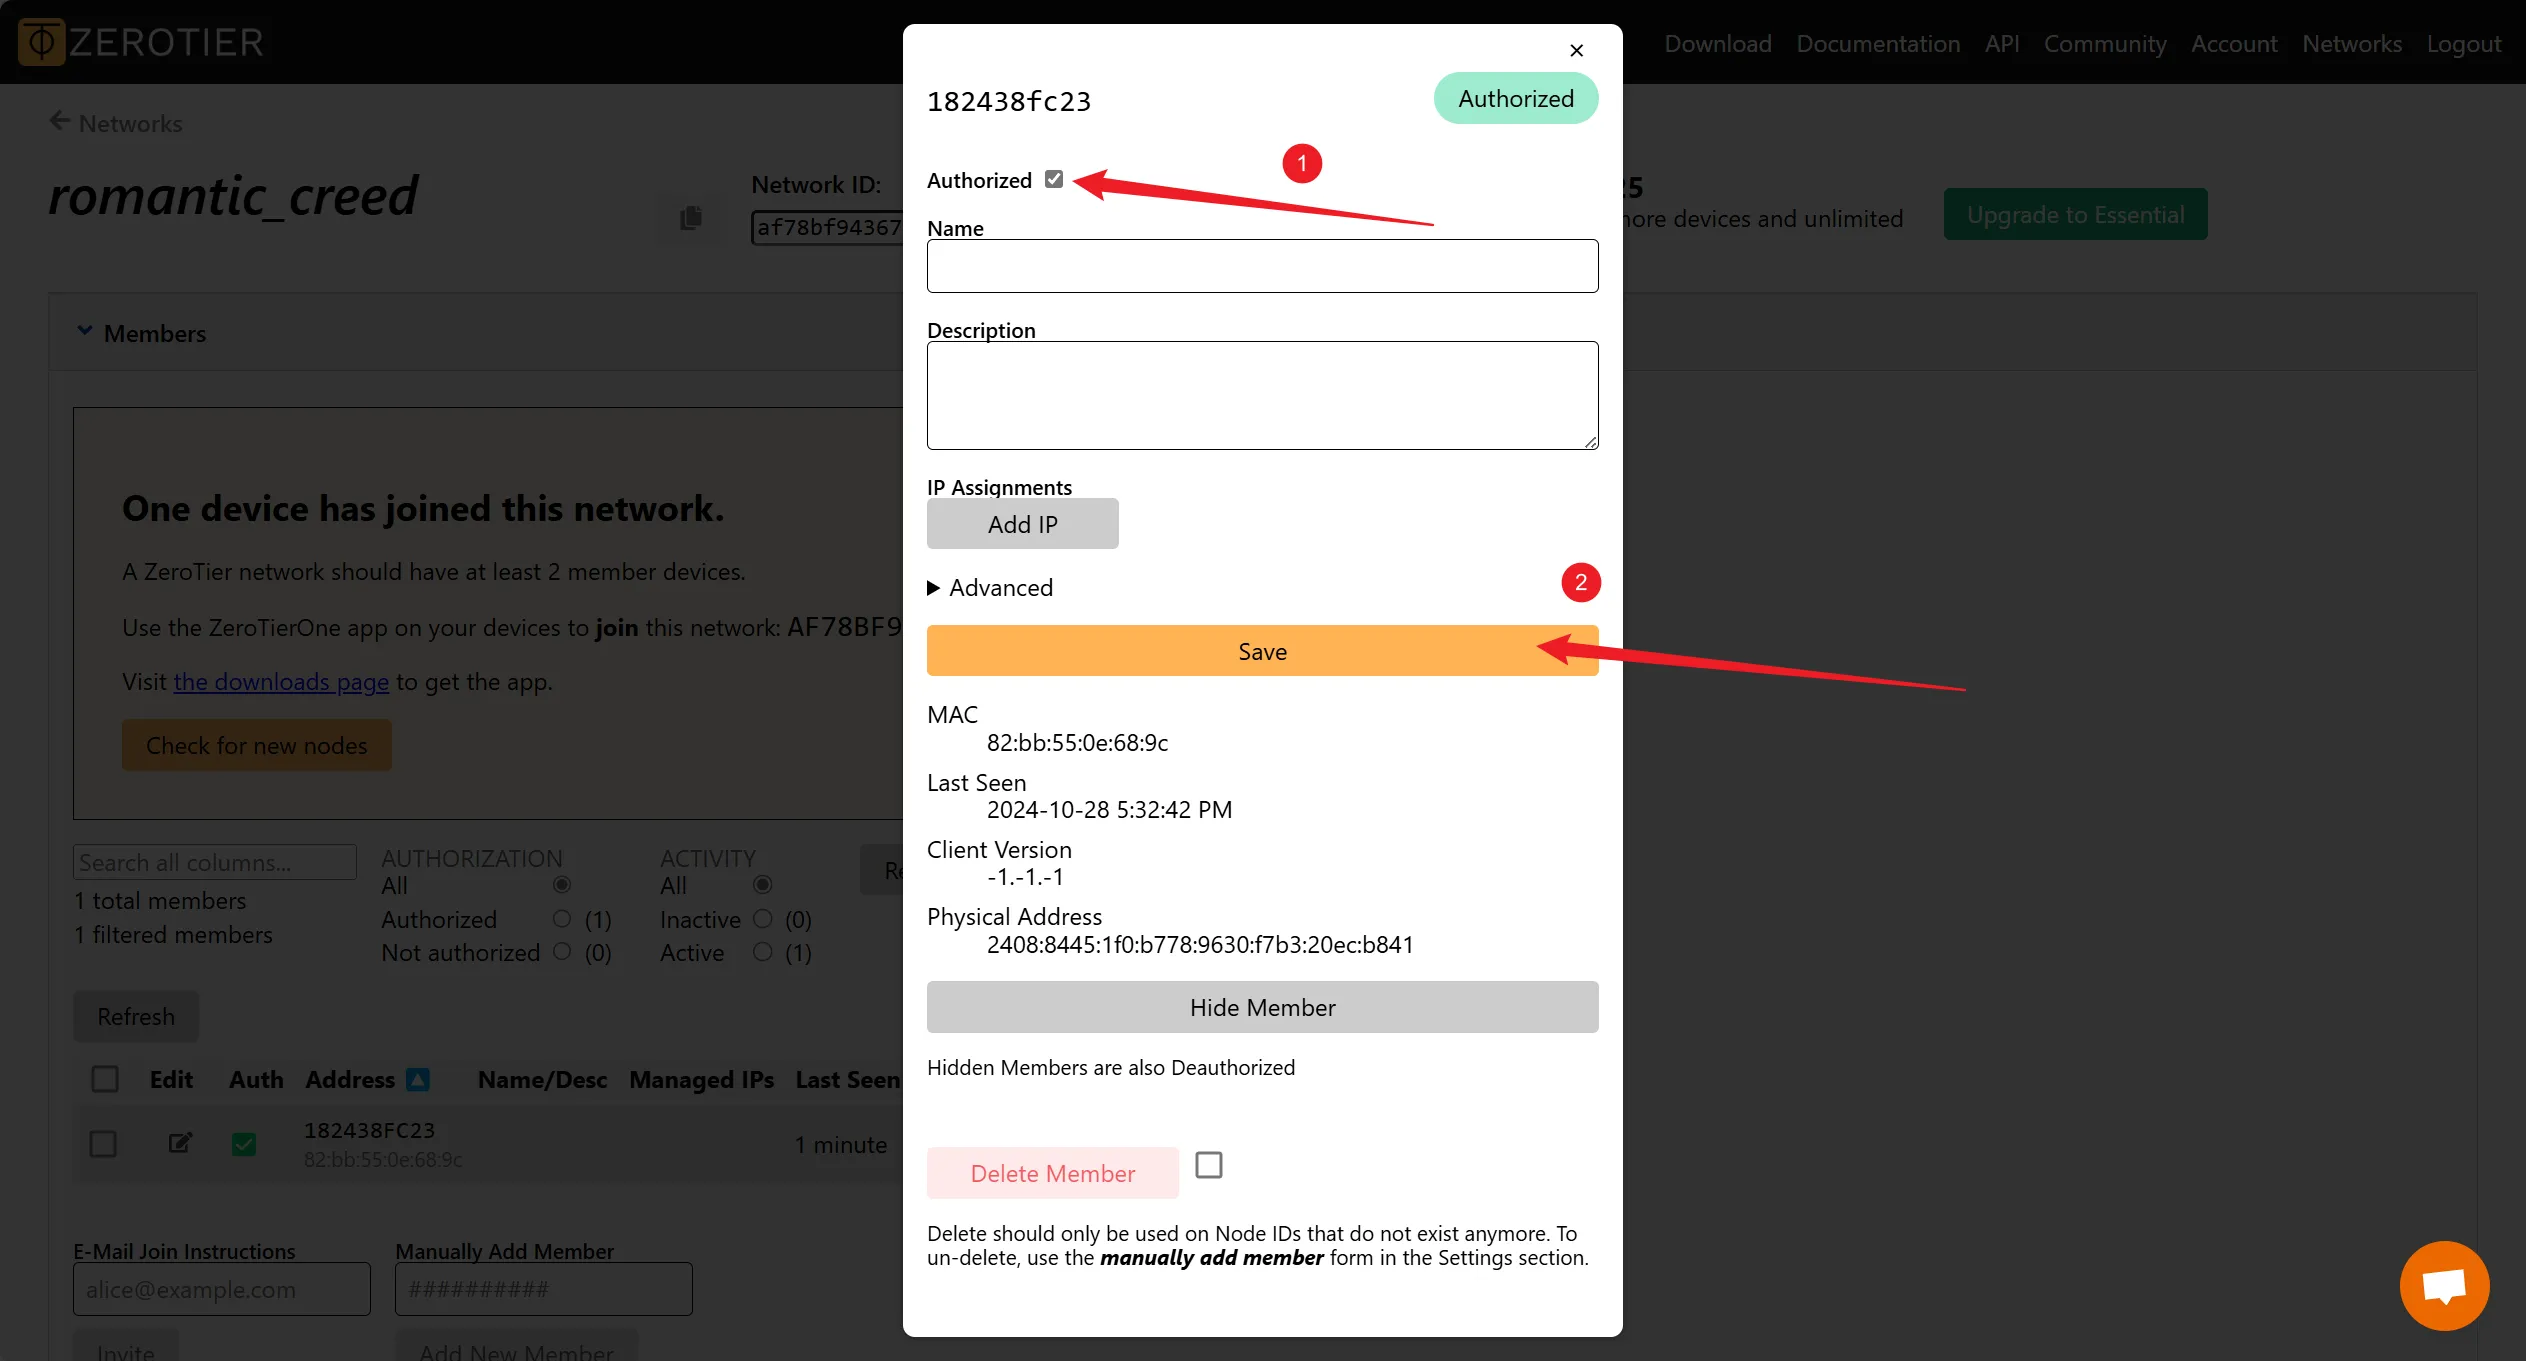
Task: Collapse the Members section chevron
Action: tap(85, 331)
